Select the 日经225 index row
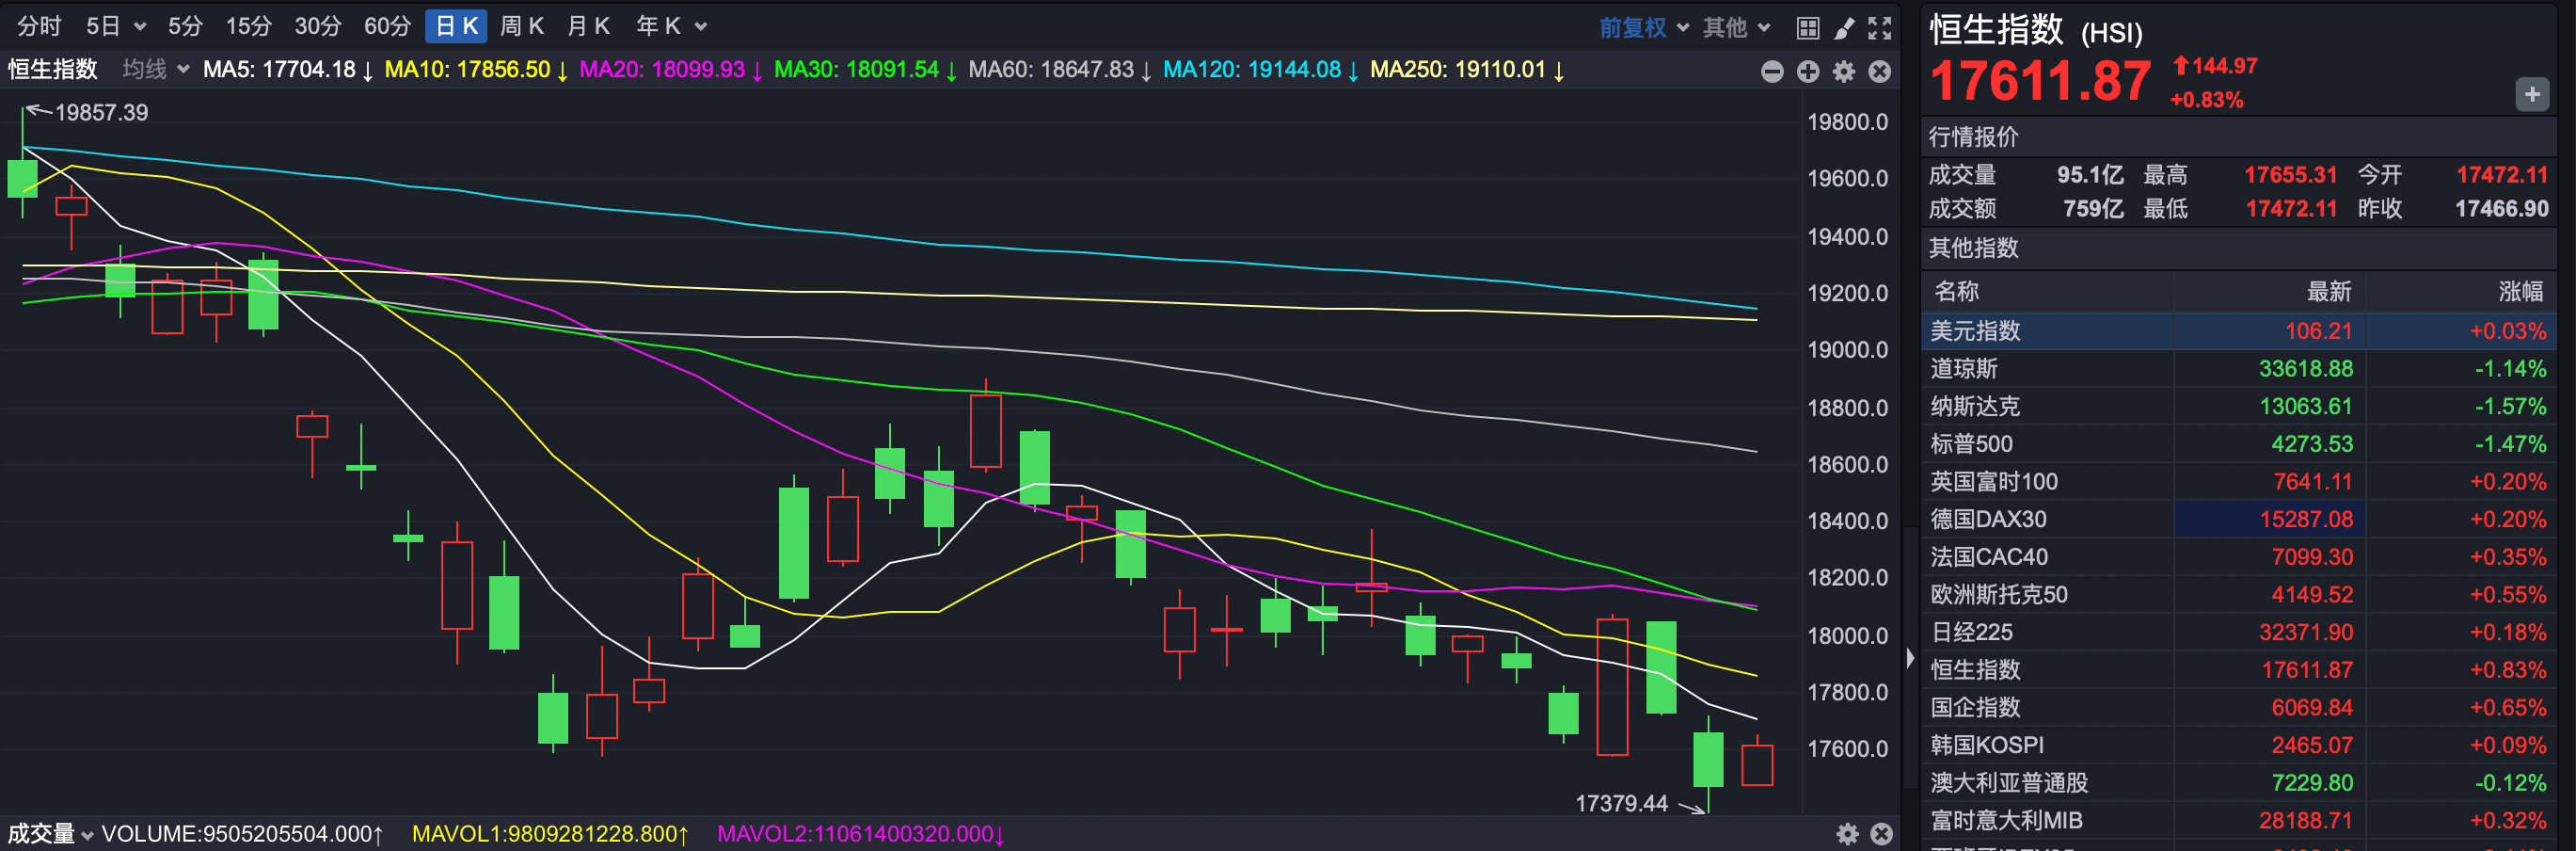2576x851 pixels. (1971, 632)
